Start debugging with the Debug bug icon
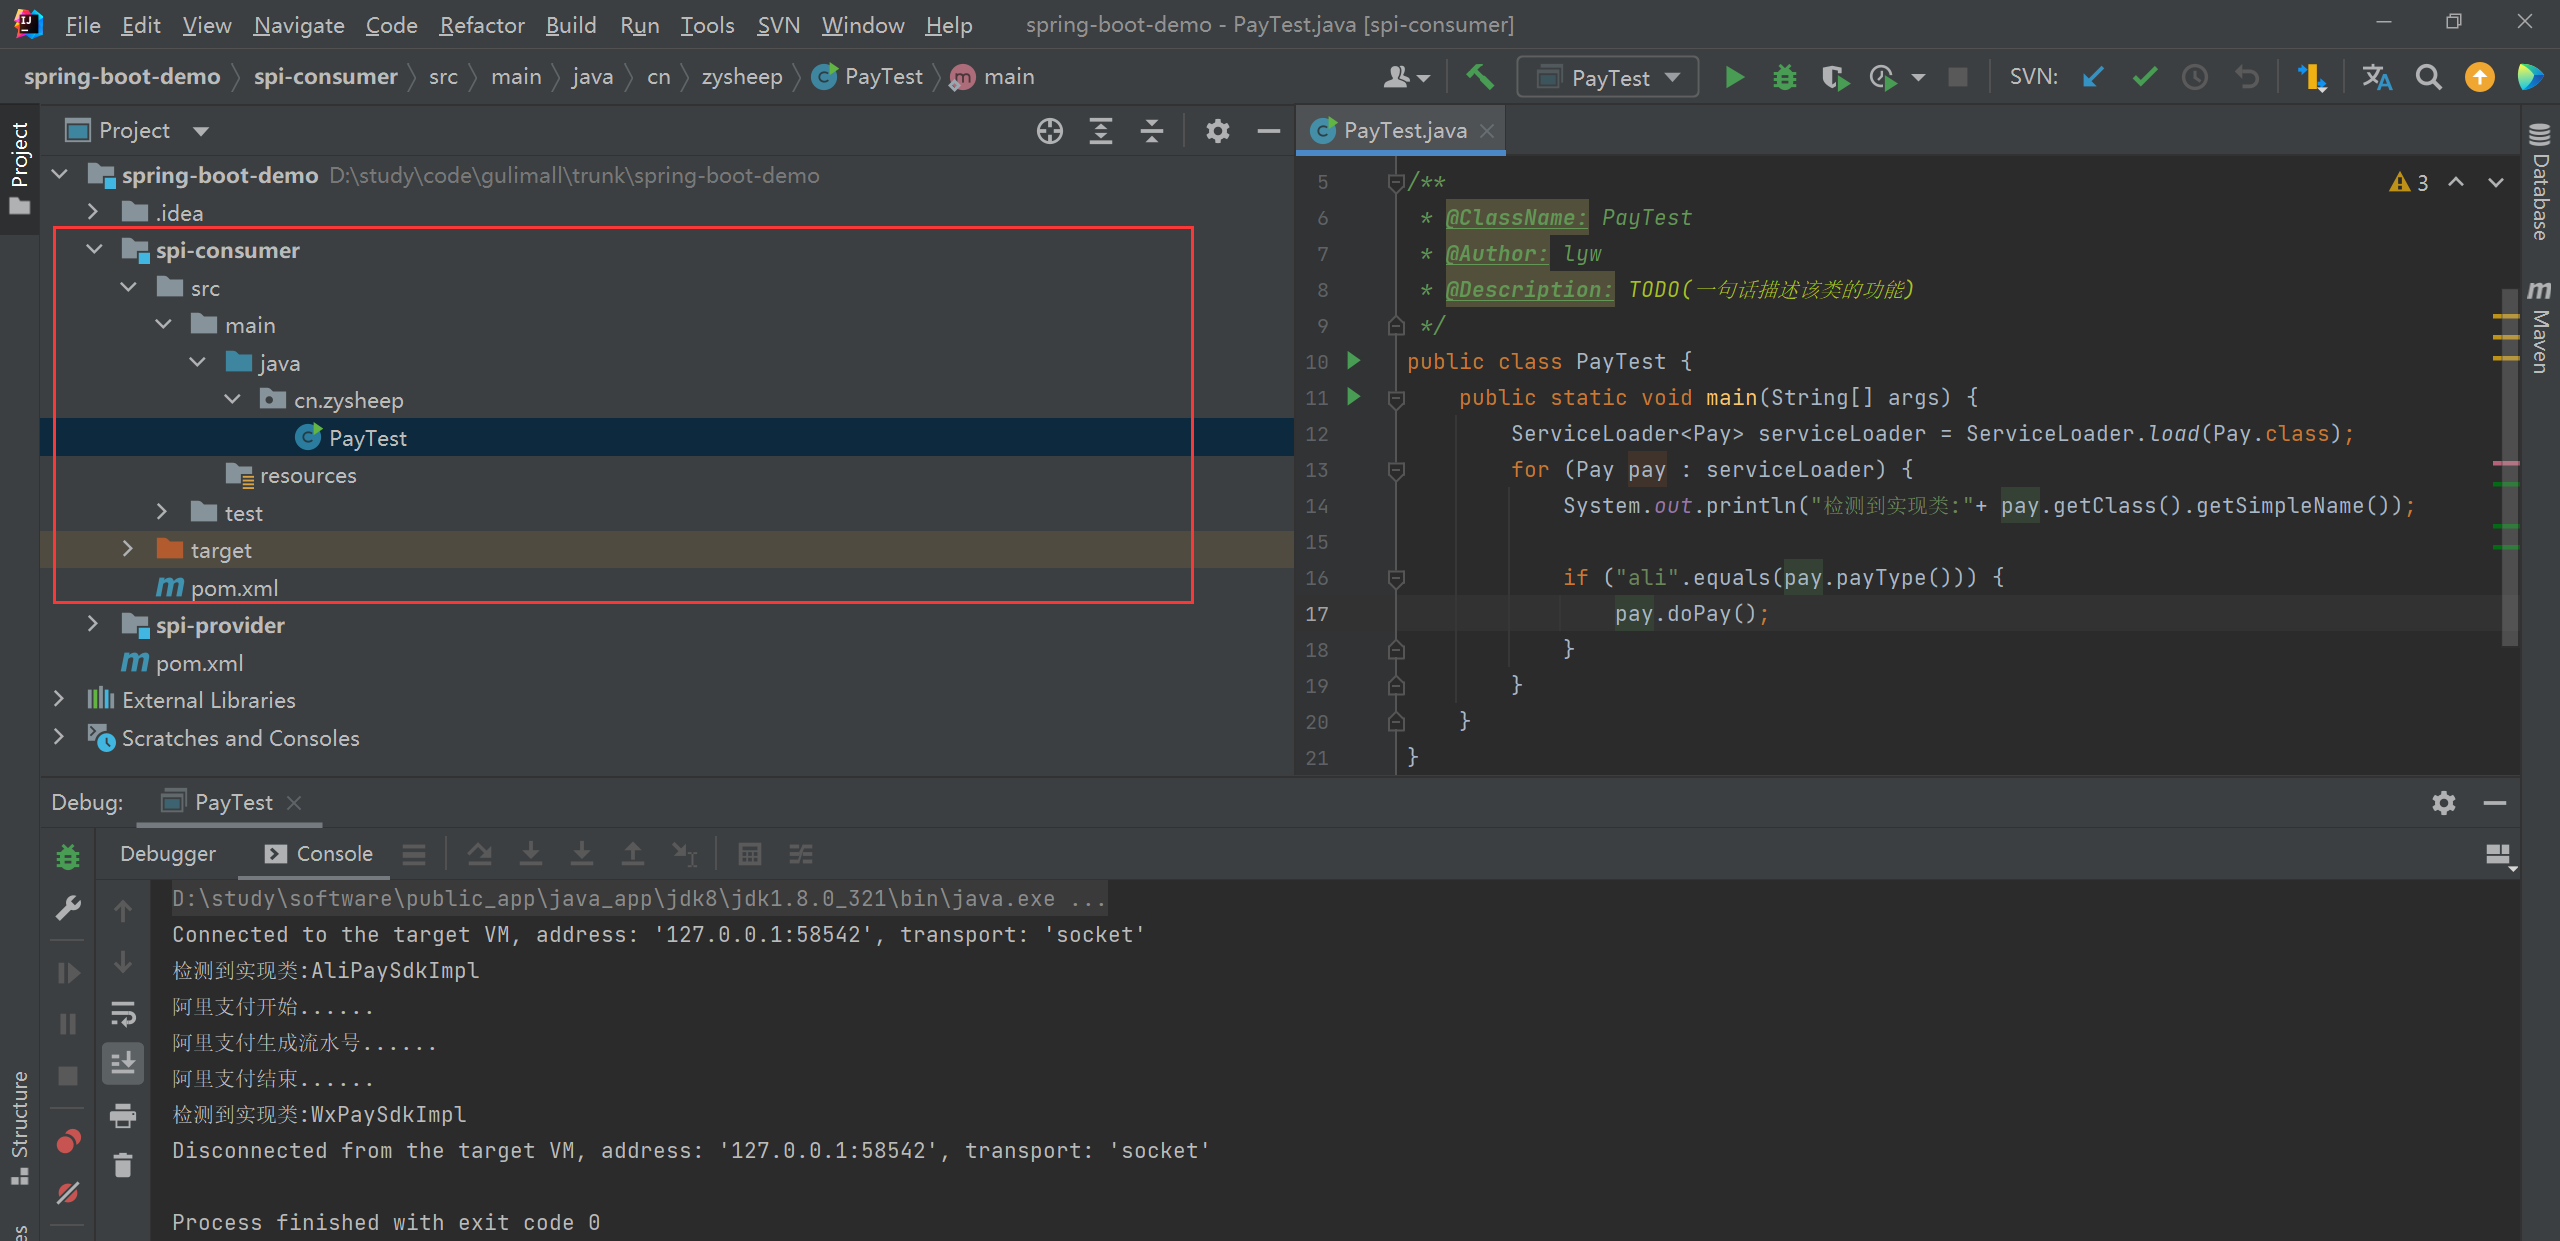This screenshot has width=2560, height=1241. (1784, 77)
